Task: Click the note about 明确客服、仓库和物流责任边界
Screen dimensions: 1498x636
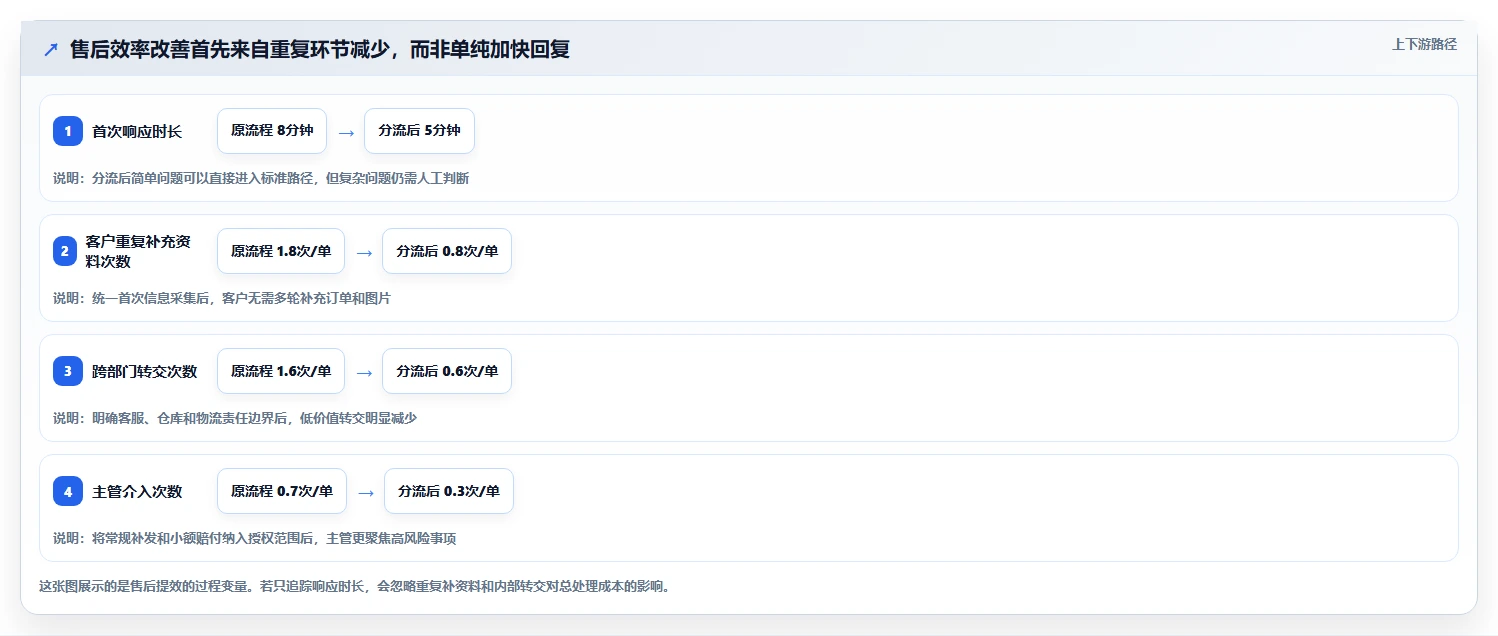Action: (x=235, y=418)
